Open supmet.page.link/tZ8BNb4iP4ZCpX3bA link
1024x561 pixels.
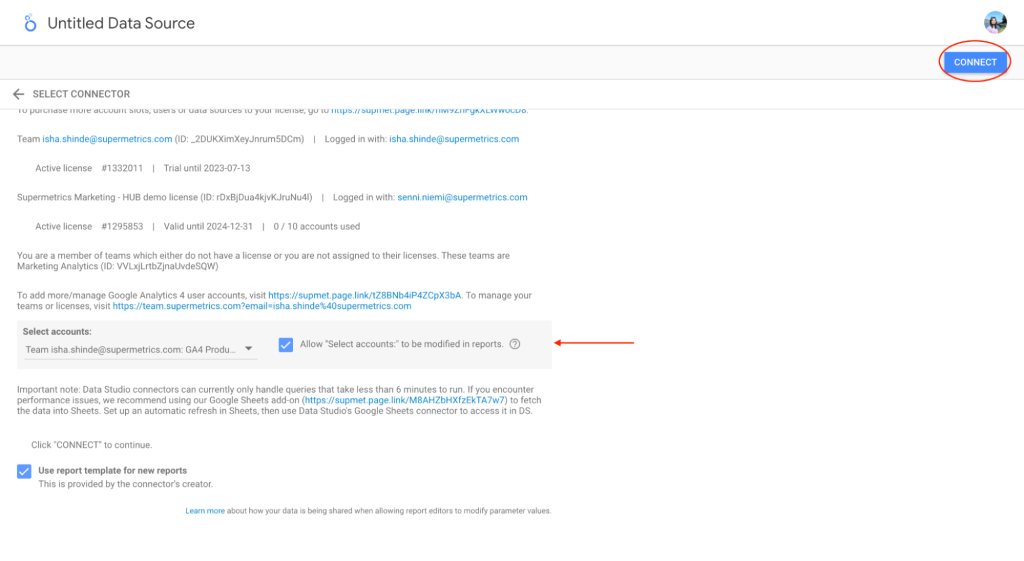tap(364, 295)
